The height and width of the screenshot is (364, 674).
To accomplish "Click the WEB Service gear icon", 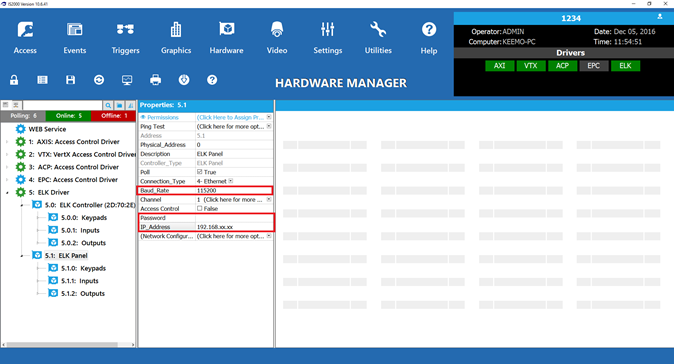I will coord(20,129).
